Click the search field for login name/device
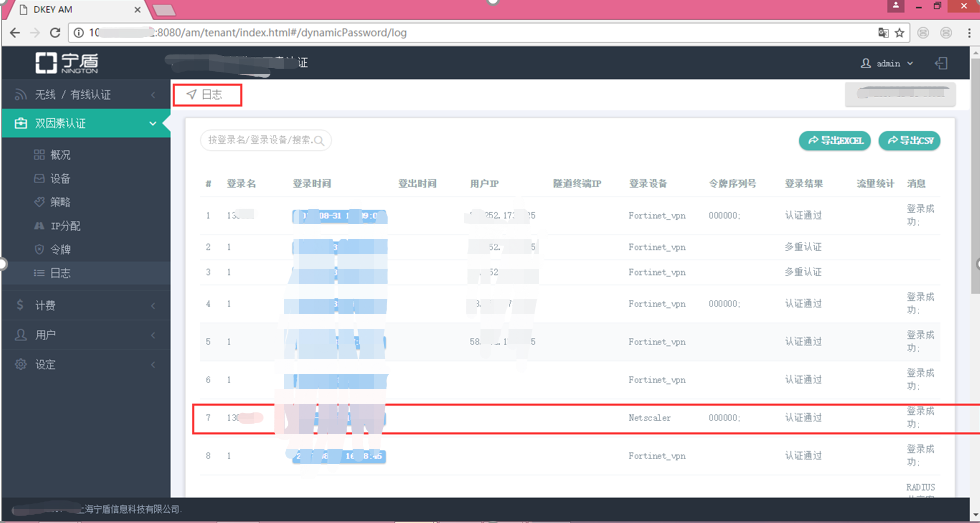This screenshot has width=980, height=523. click(x=266, y=141)
